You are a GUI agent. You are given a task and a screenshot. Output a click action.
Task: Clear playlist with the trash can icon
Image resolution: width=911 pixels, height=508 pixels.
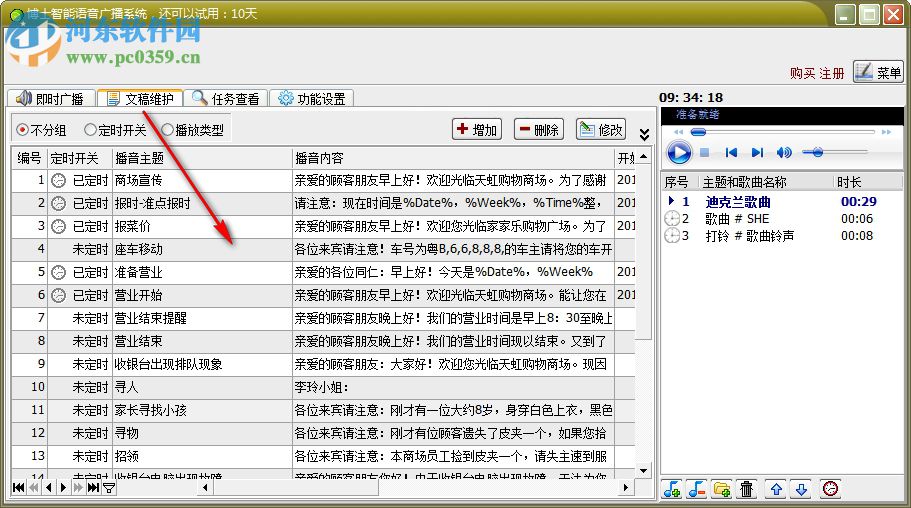coord(747,489)
